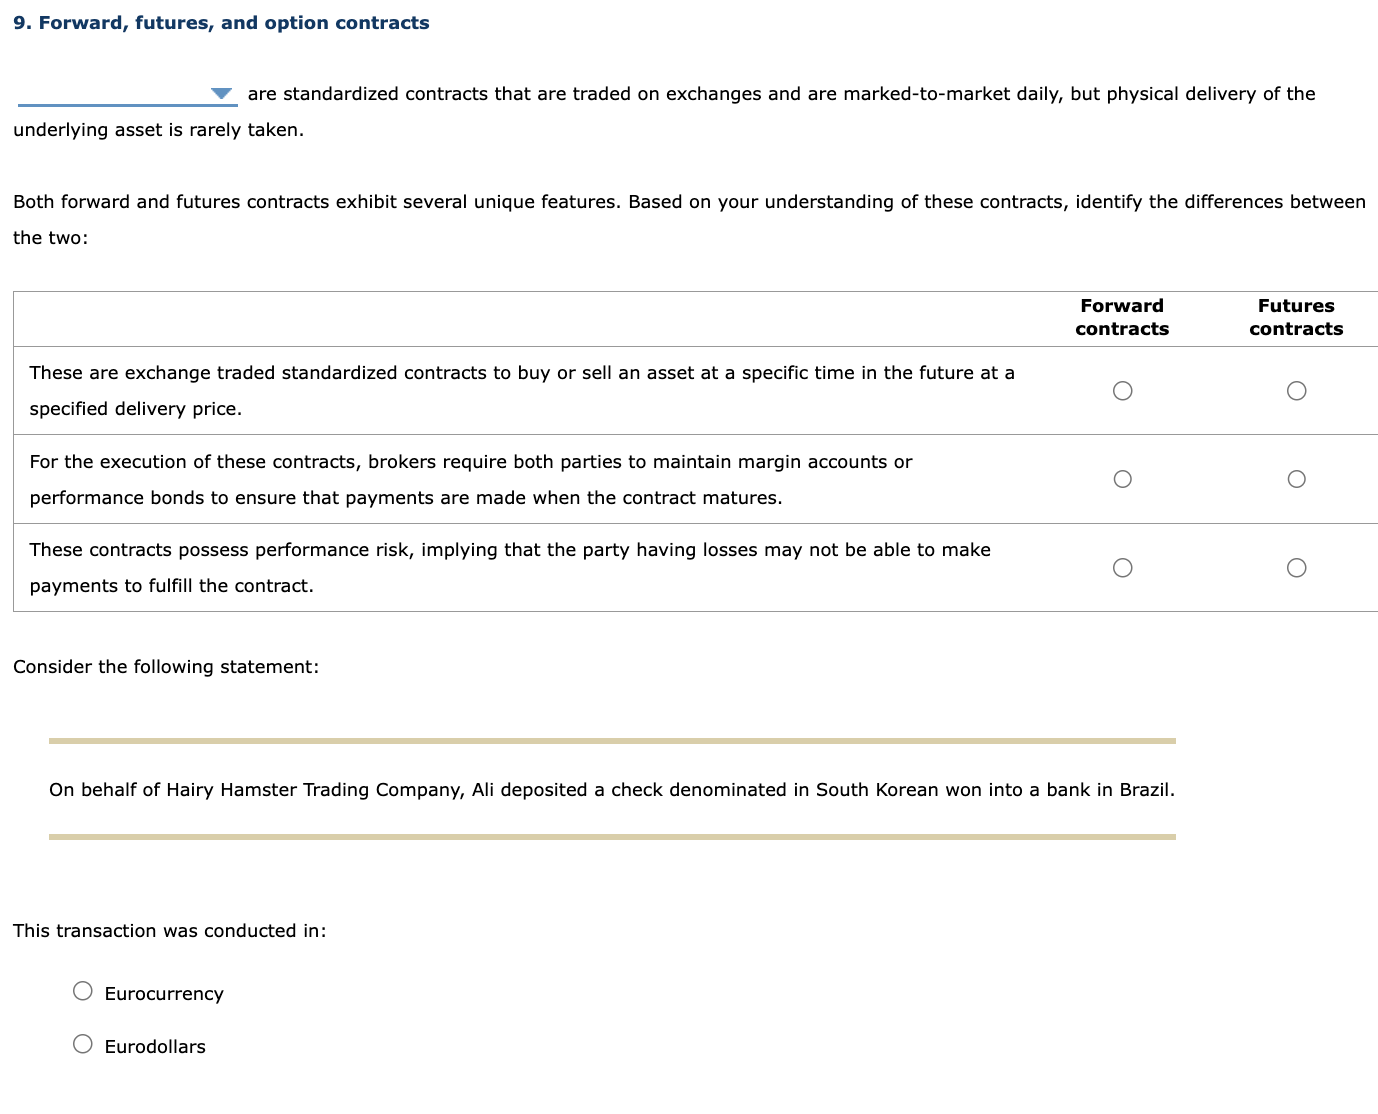1378x1114 pixels.
Task: Click "This transaction was conducted in:" prompt
Action: [169, 931]
